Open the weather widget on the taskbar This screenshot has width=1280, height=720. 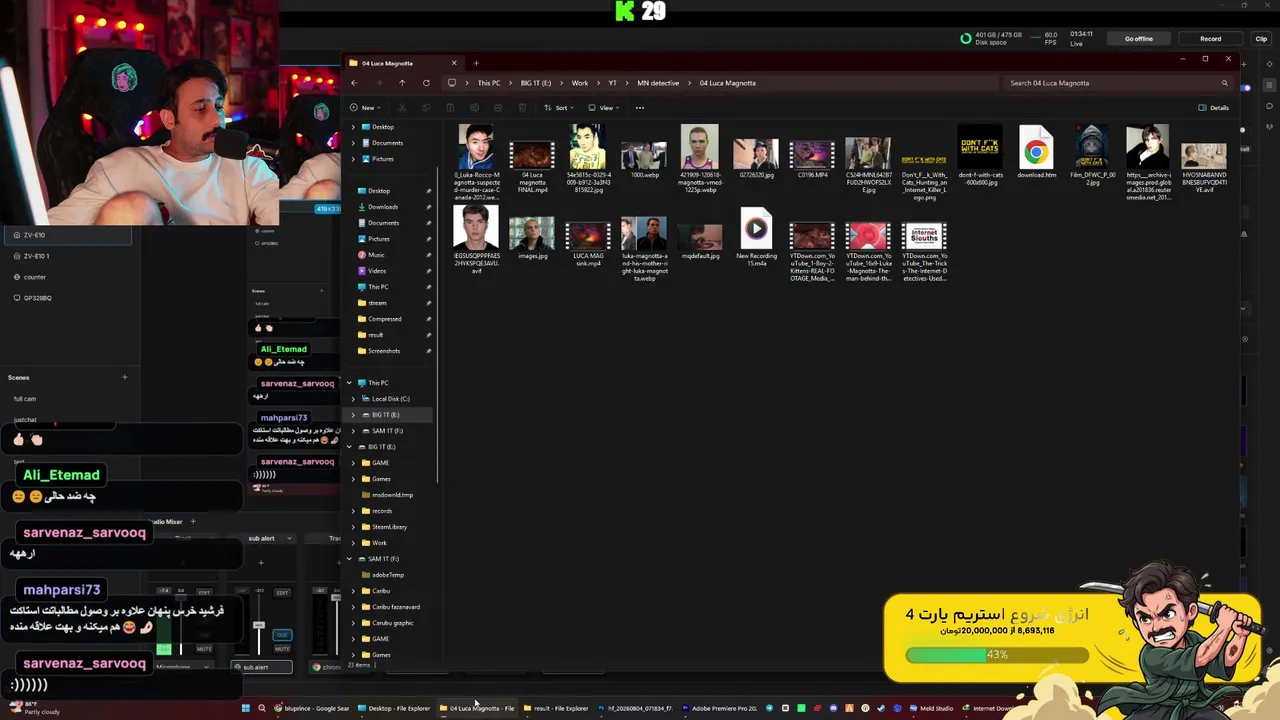pyautogui.click(x=36, y=708)
